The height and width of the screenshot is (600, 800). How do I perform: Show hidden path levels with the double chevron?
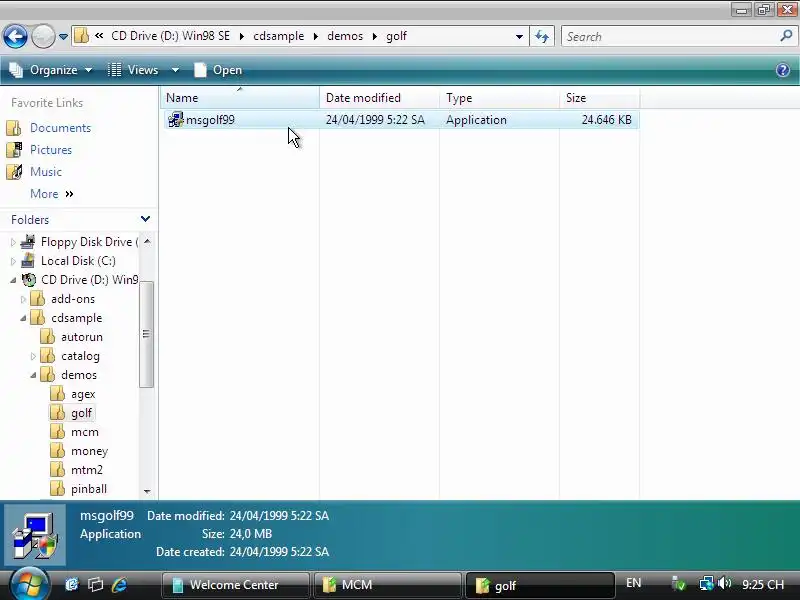(99, 36)
